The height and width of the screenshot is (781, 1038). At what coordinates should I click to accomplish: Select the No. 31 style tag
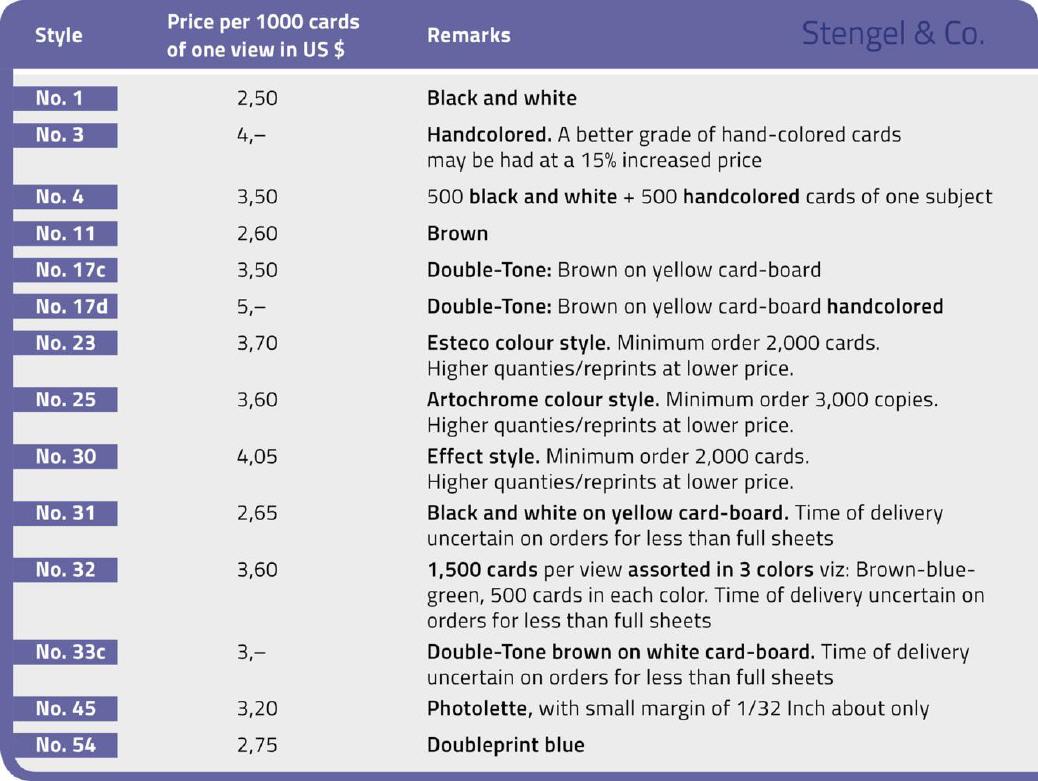point(65,513)
